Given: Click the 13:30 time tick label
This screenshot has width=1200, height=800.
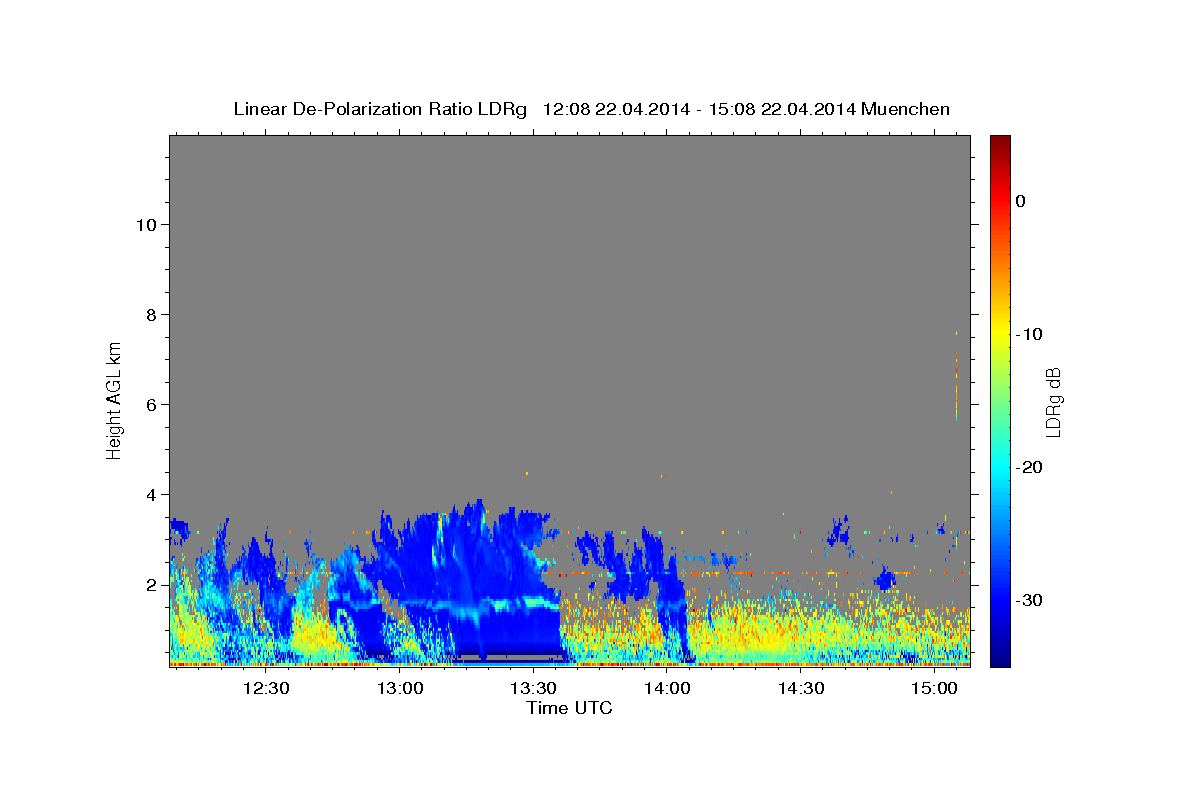Looking at the screenshot, I should click(533, 689).
